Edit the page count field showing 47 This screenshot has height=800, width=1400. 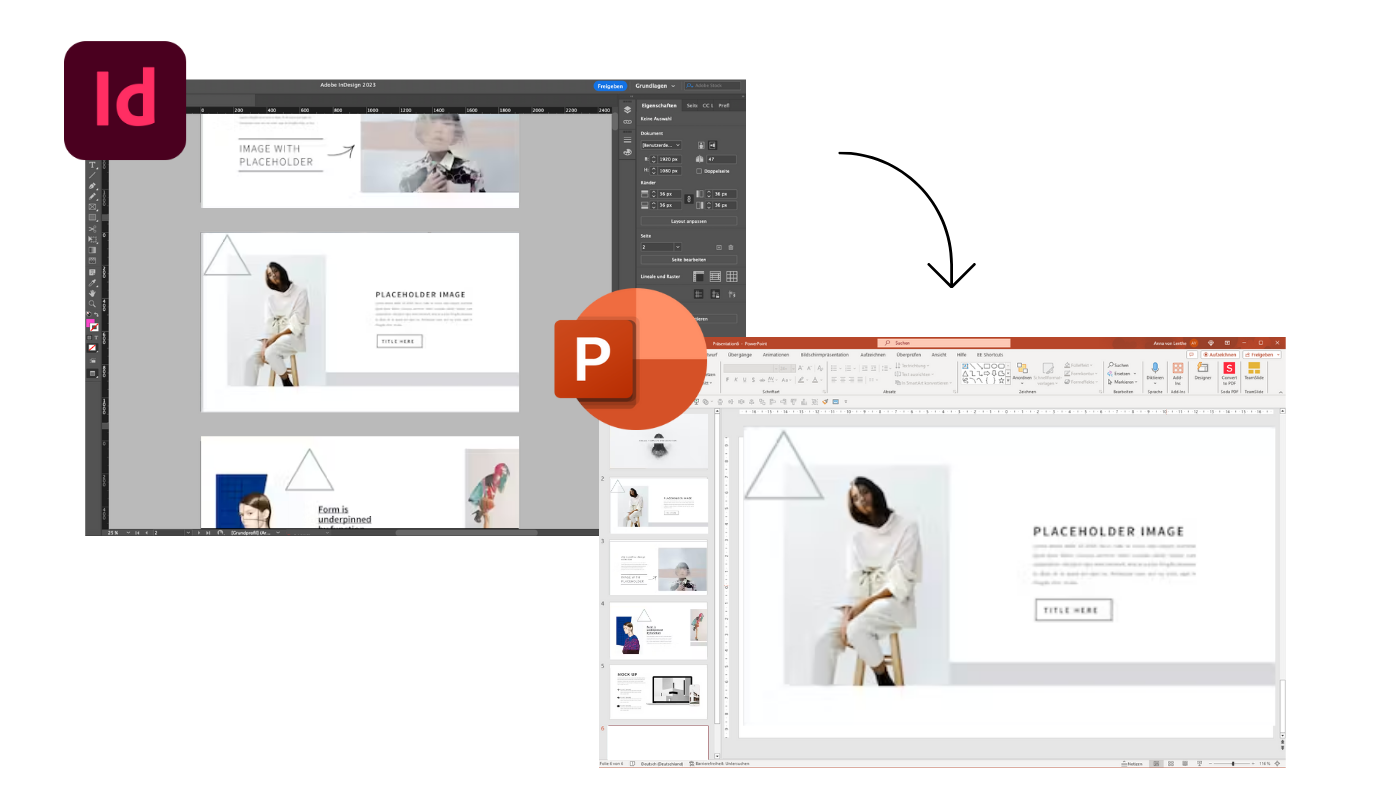(721, 159)
